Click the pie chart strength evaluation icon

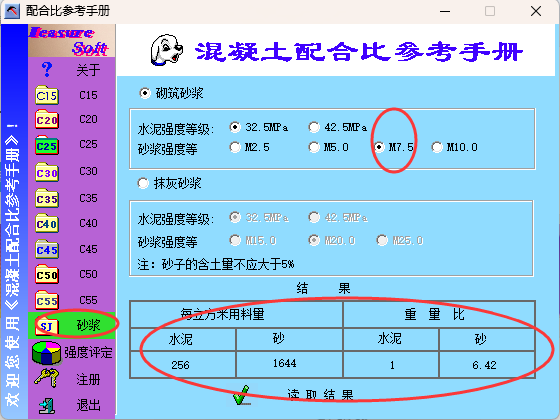pyautogui.click(x=46, y=352)
